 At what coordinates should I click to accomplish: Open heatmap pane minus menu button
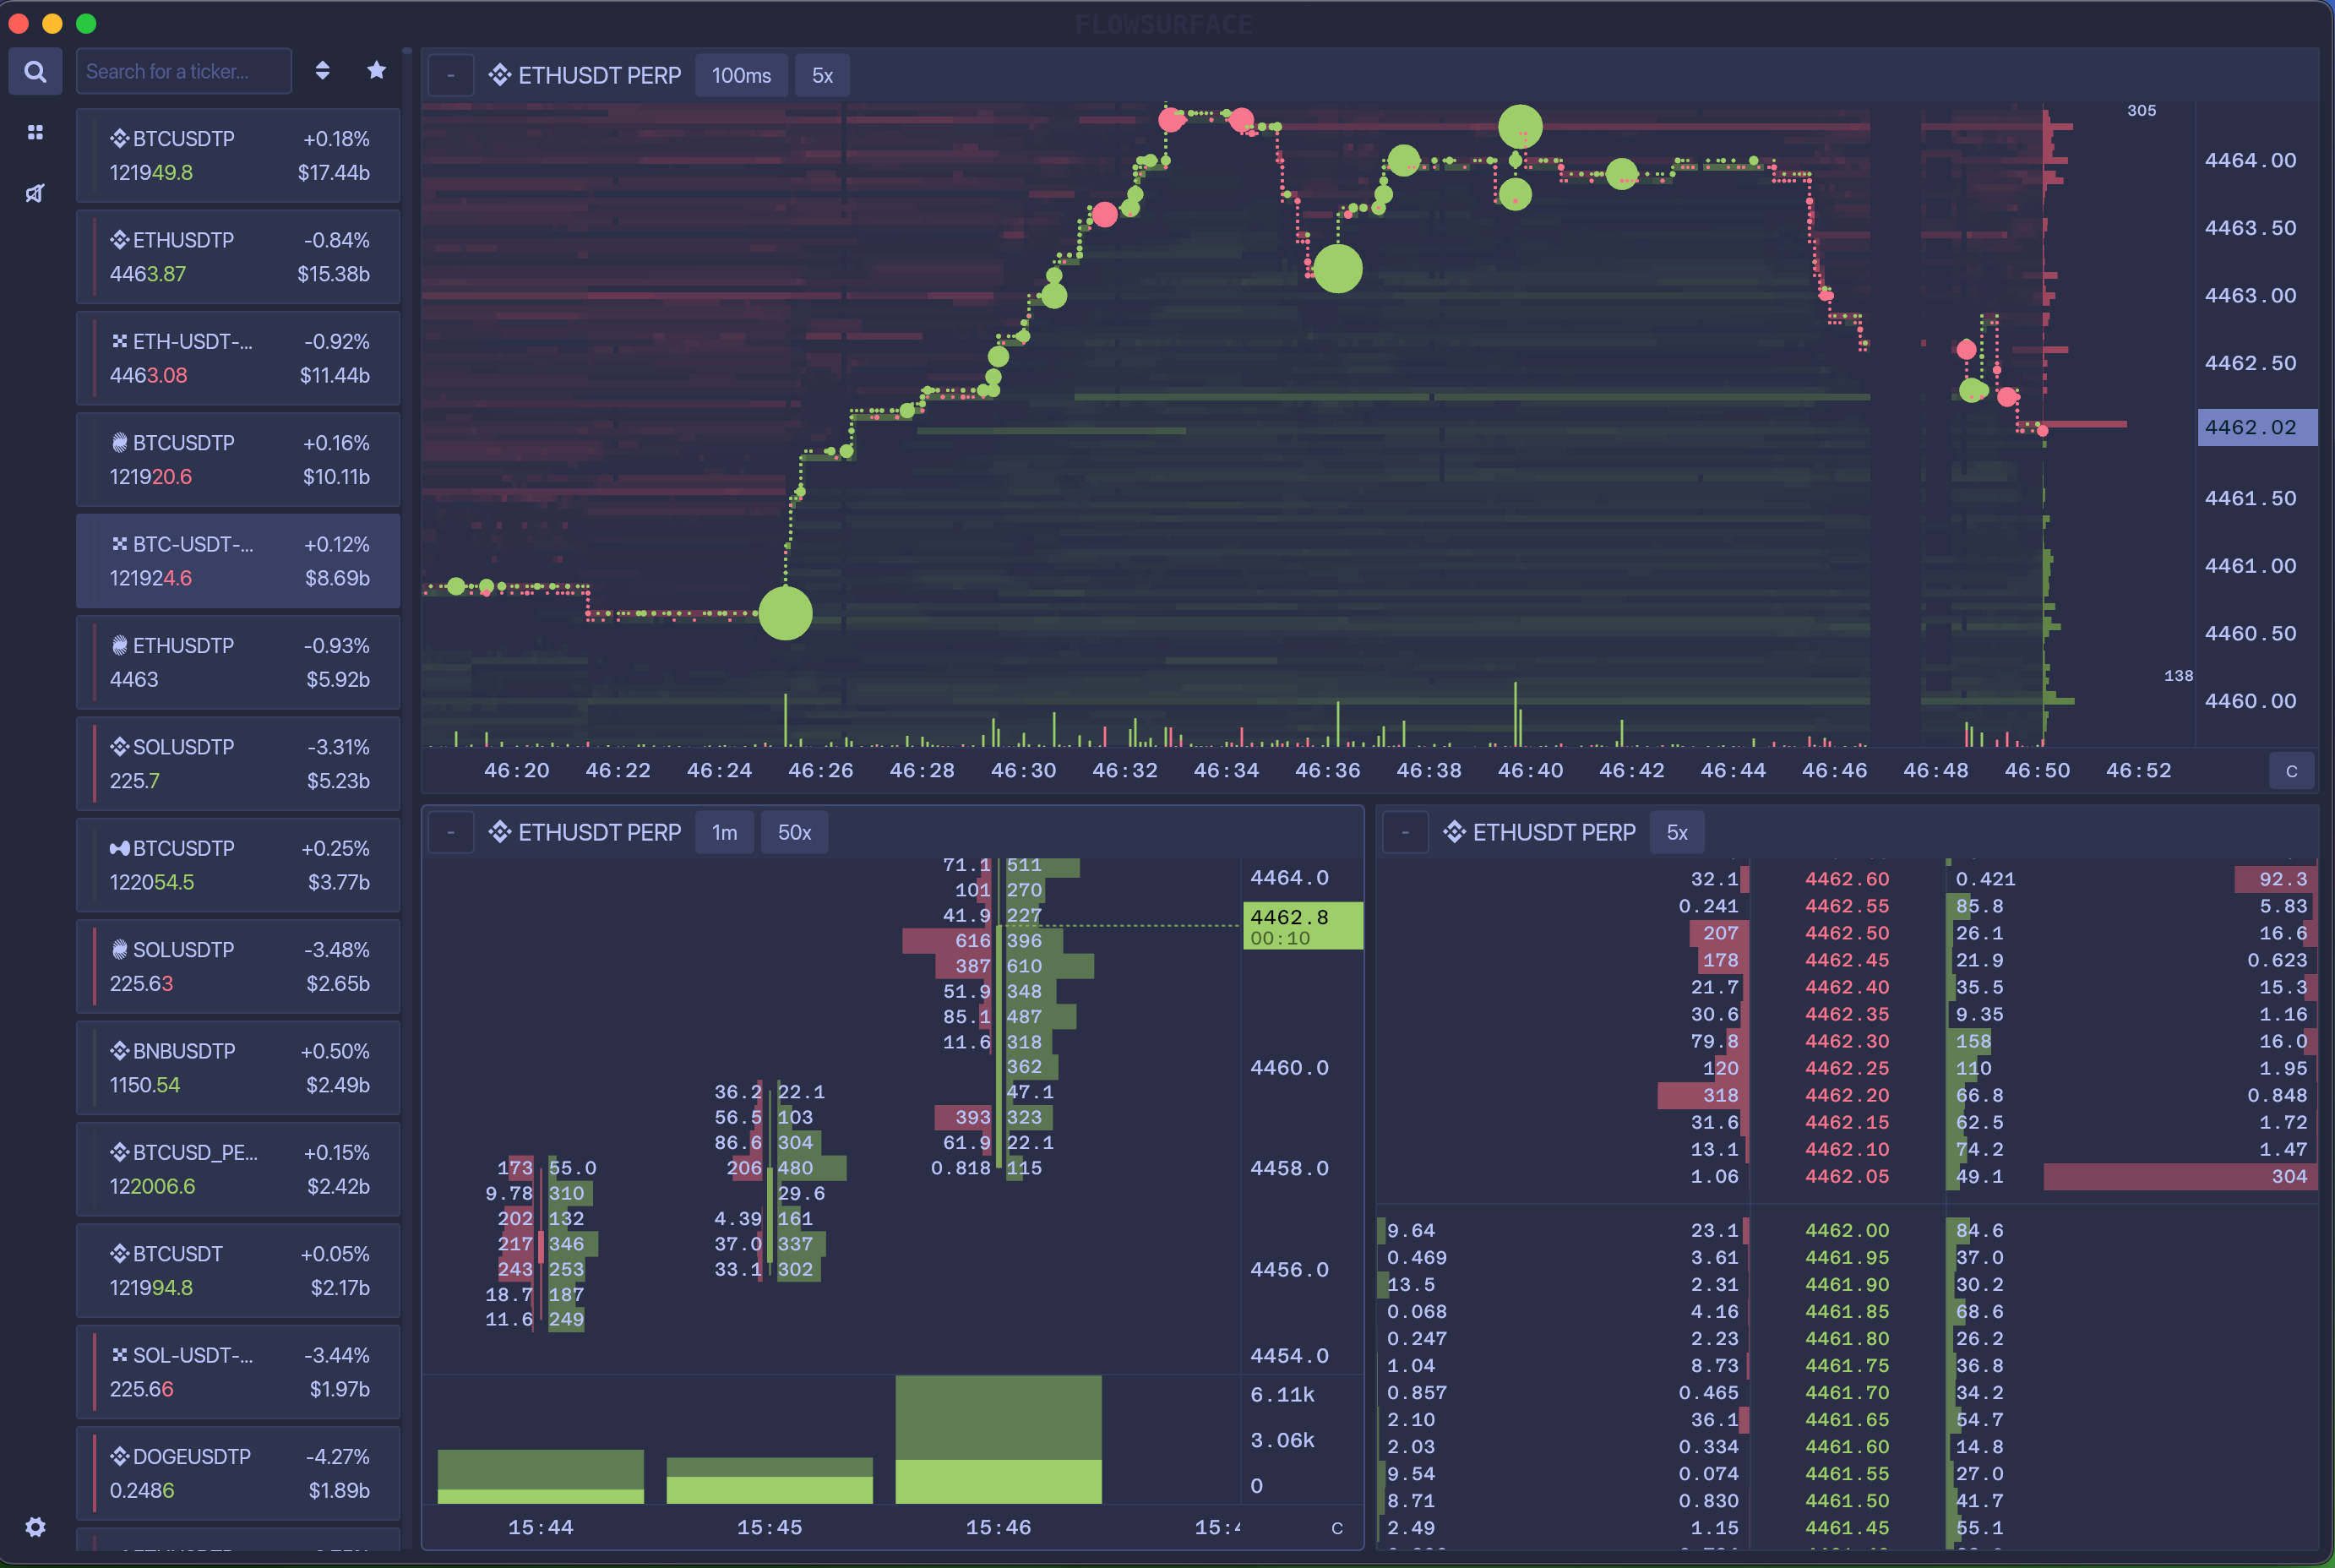451,75
